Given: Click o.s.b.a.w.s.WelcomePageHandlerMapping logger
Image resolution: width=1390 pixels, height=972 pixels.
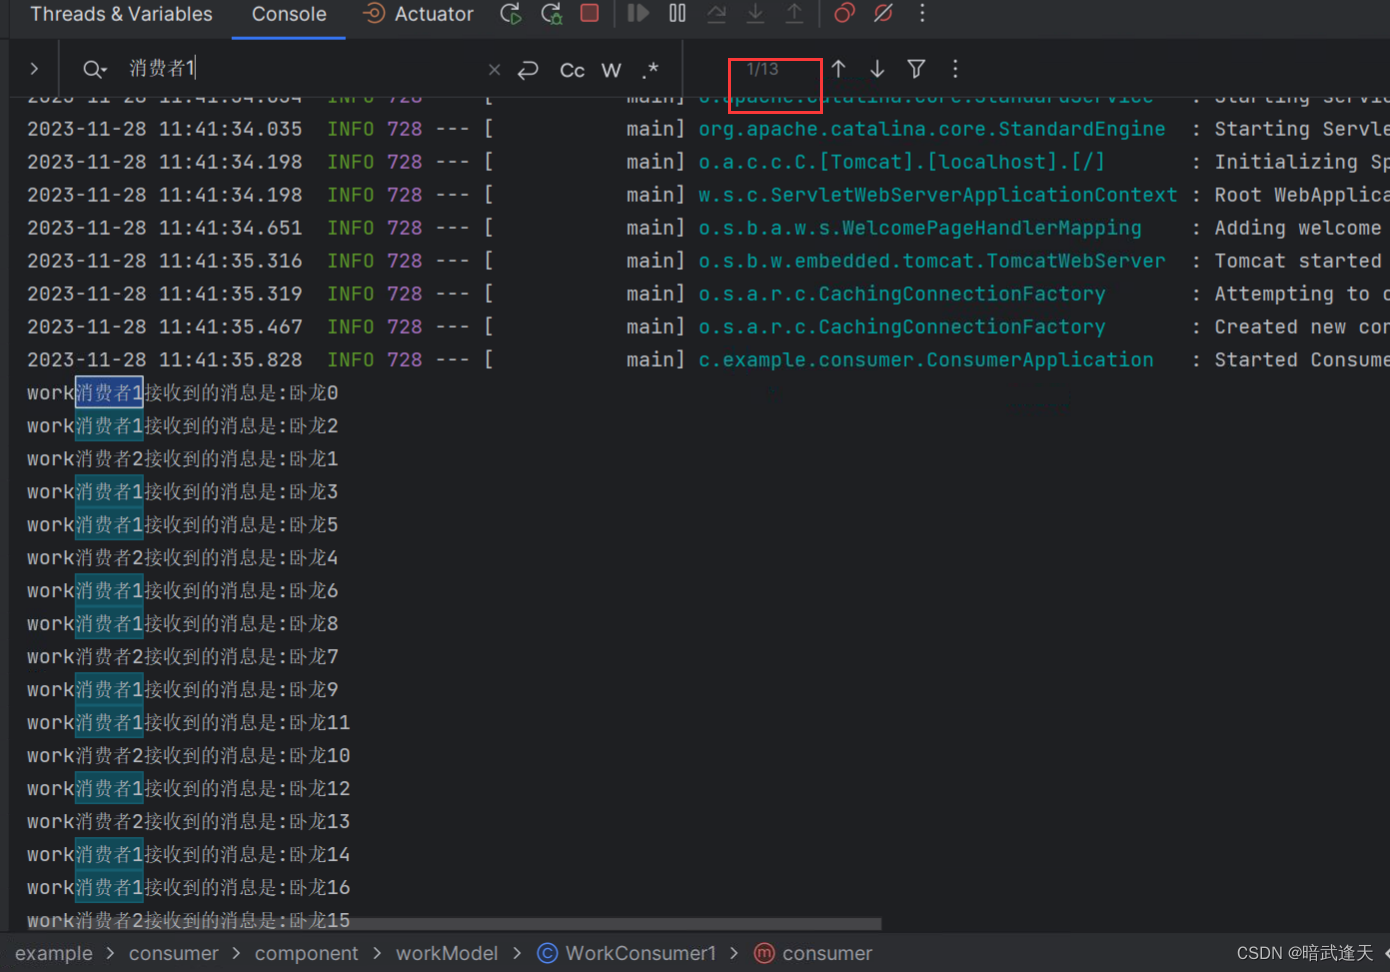Looking at the screenshot, I should (x=920, y=228).
